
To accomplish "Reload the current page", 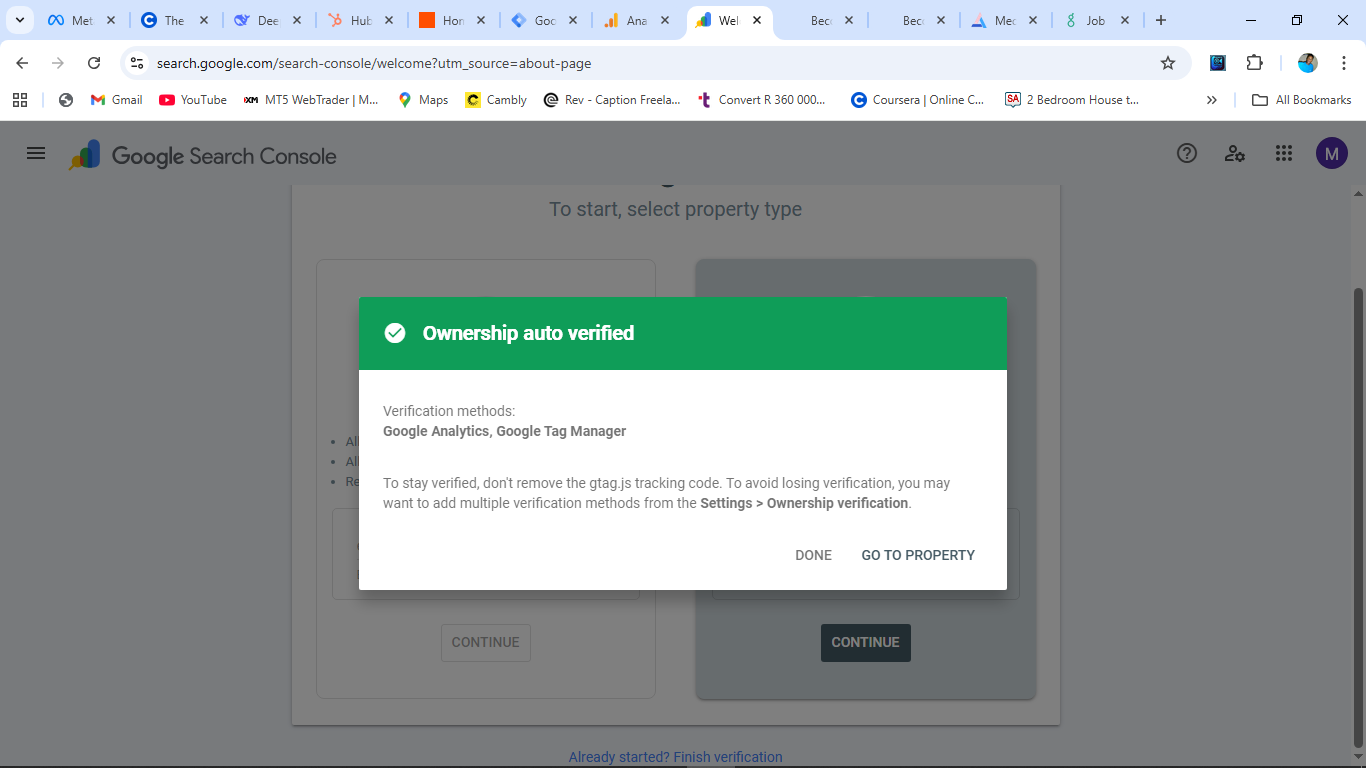I will tap(94, 63).
